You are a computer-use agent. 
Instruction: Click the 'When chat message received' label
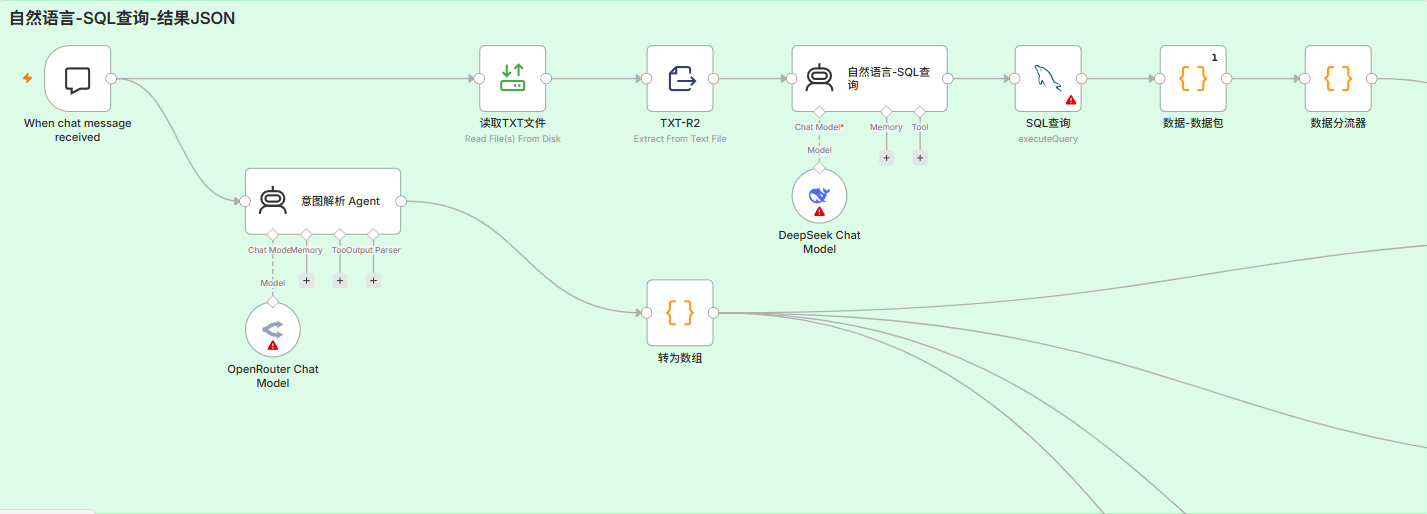click(x=78, y=130)
